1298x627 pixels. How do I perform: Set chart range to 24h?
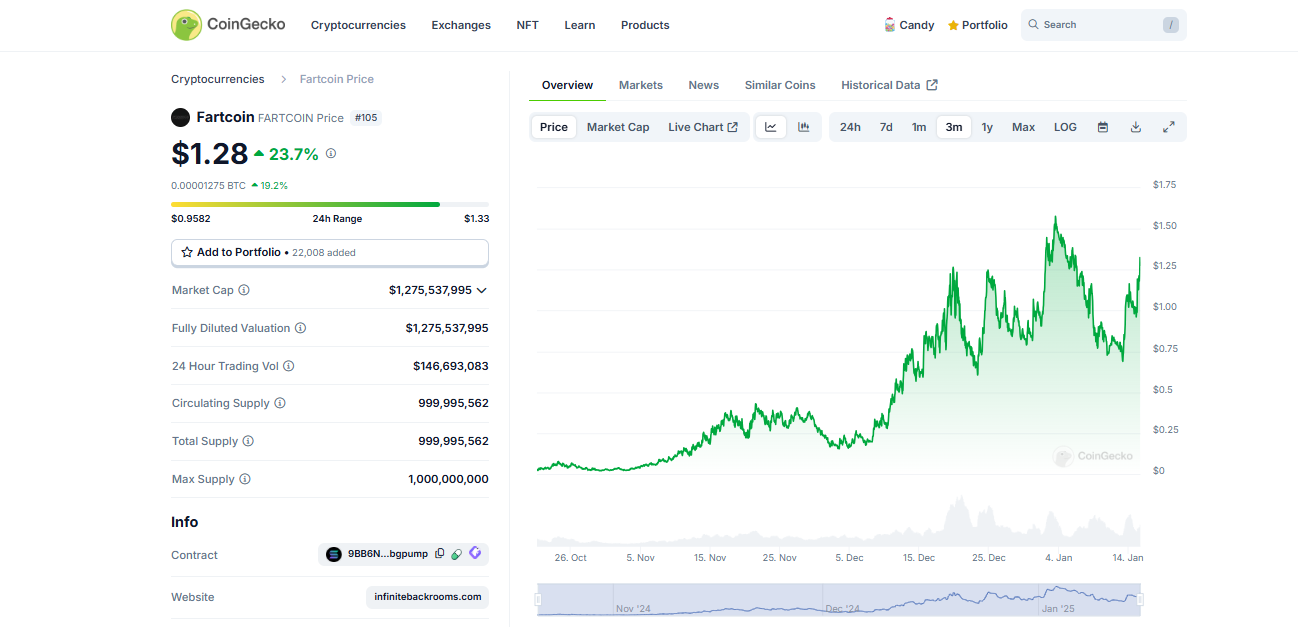pyautogui.click(x=850, y=127)
